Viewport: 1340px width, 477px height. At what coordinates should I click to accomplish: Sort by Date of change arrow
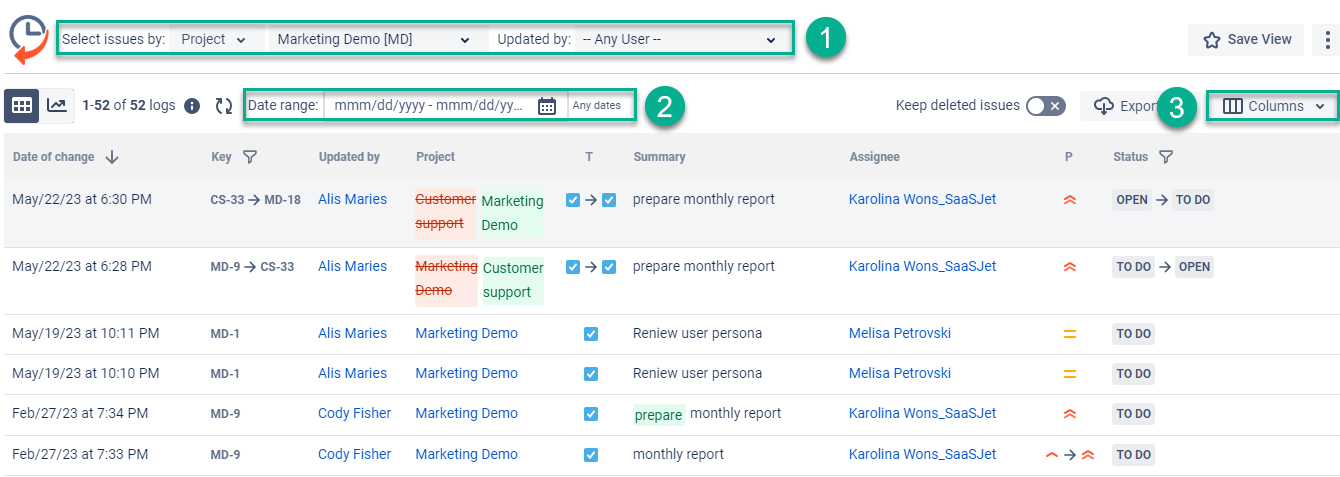pos(112,157)
